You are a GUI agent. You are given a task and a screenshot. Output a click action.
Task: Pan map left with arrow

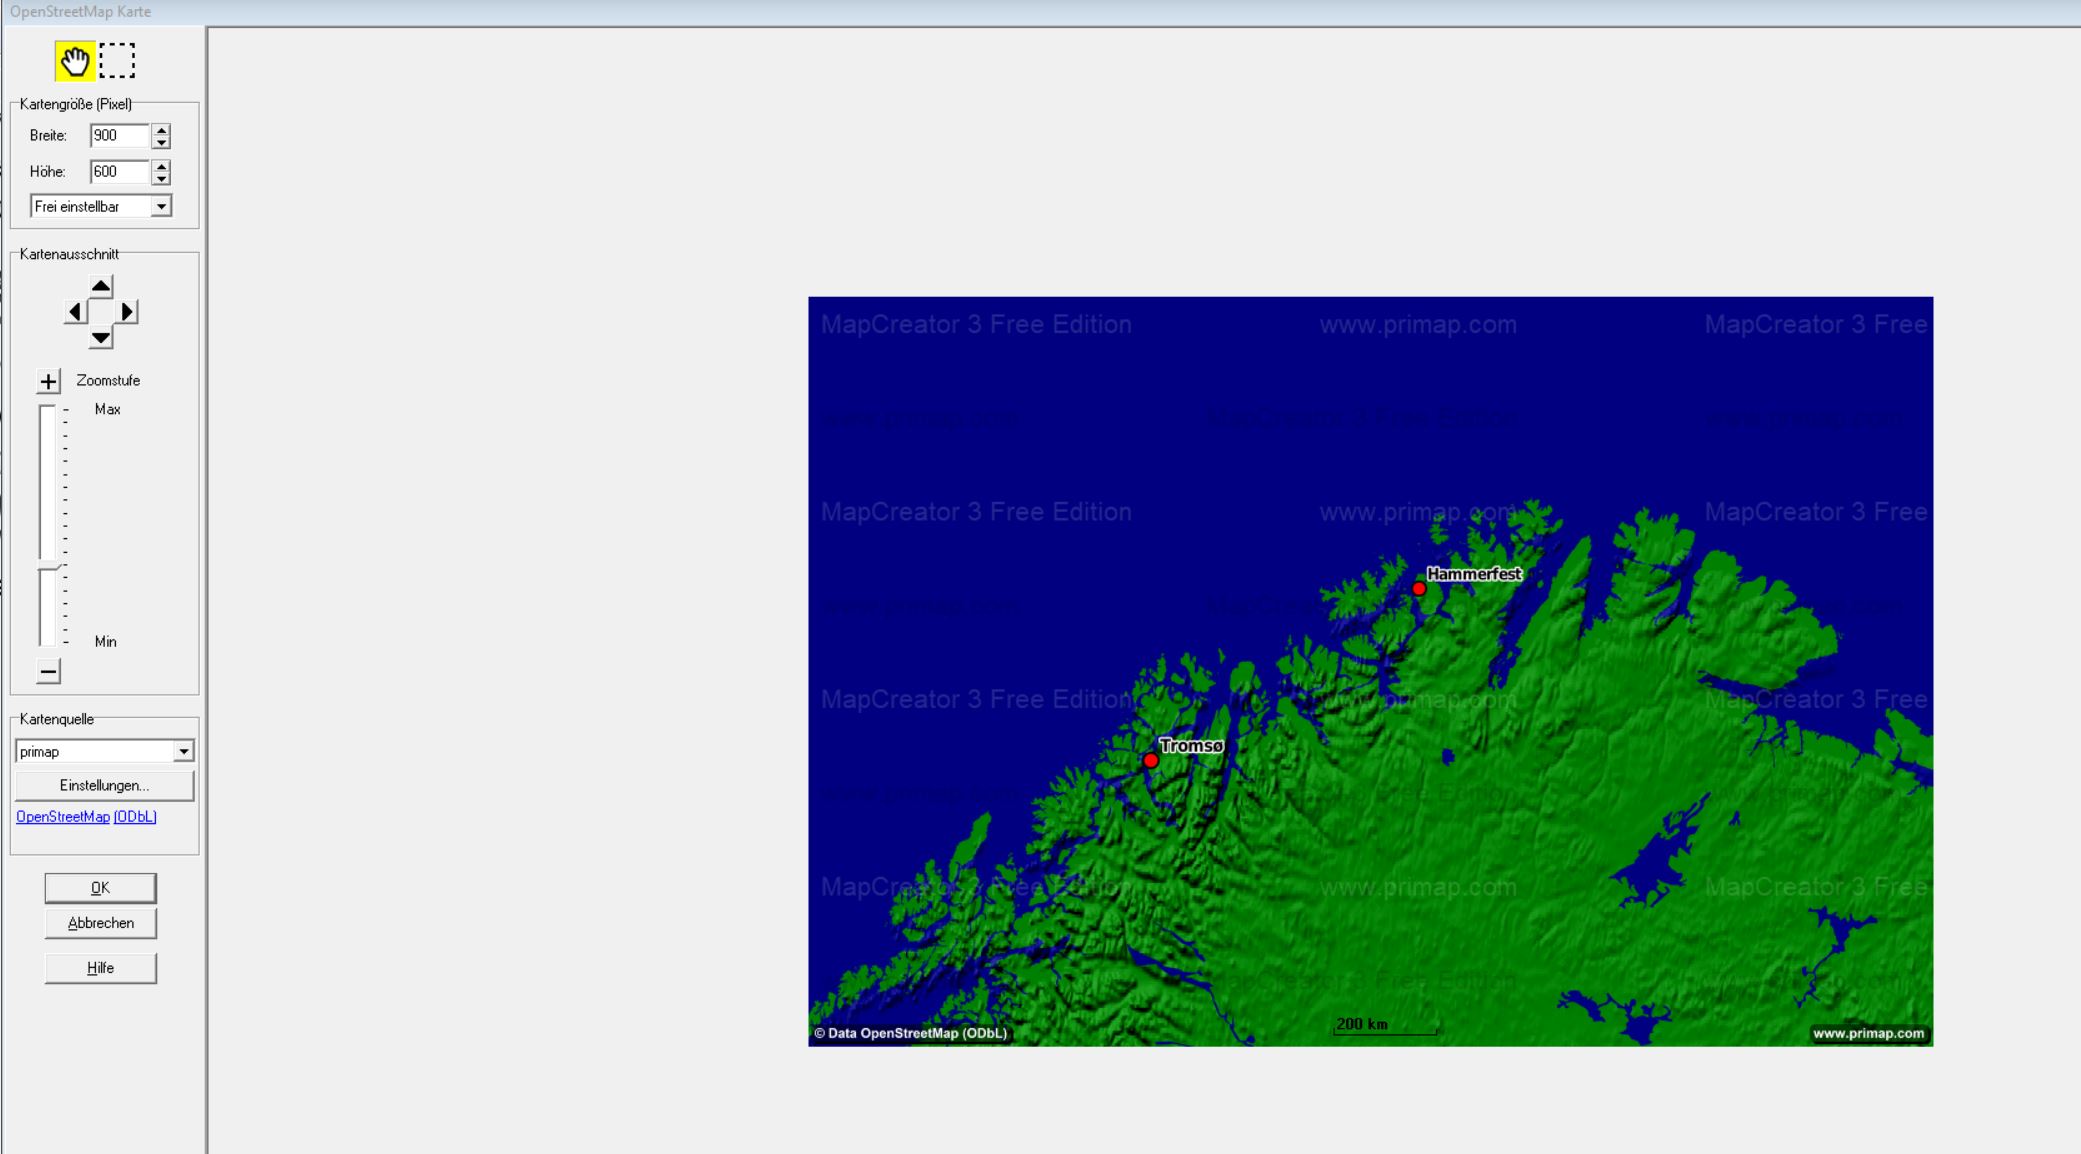[x=75, y=312]
